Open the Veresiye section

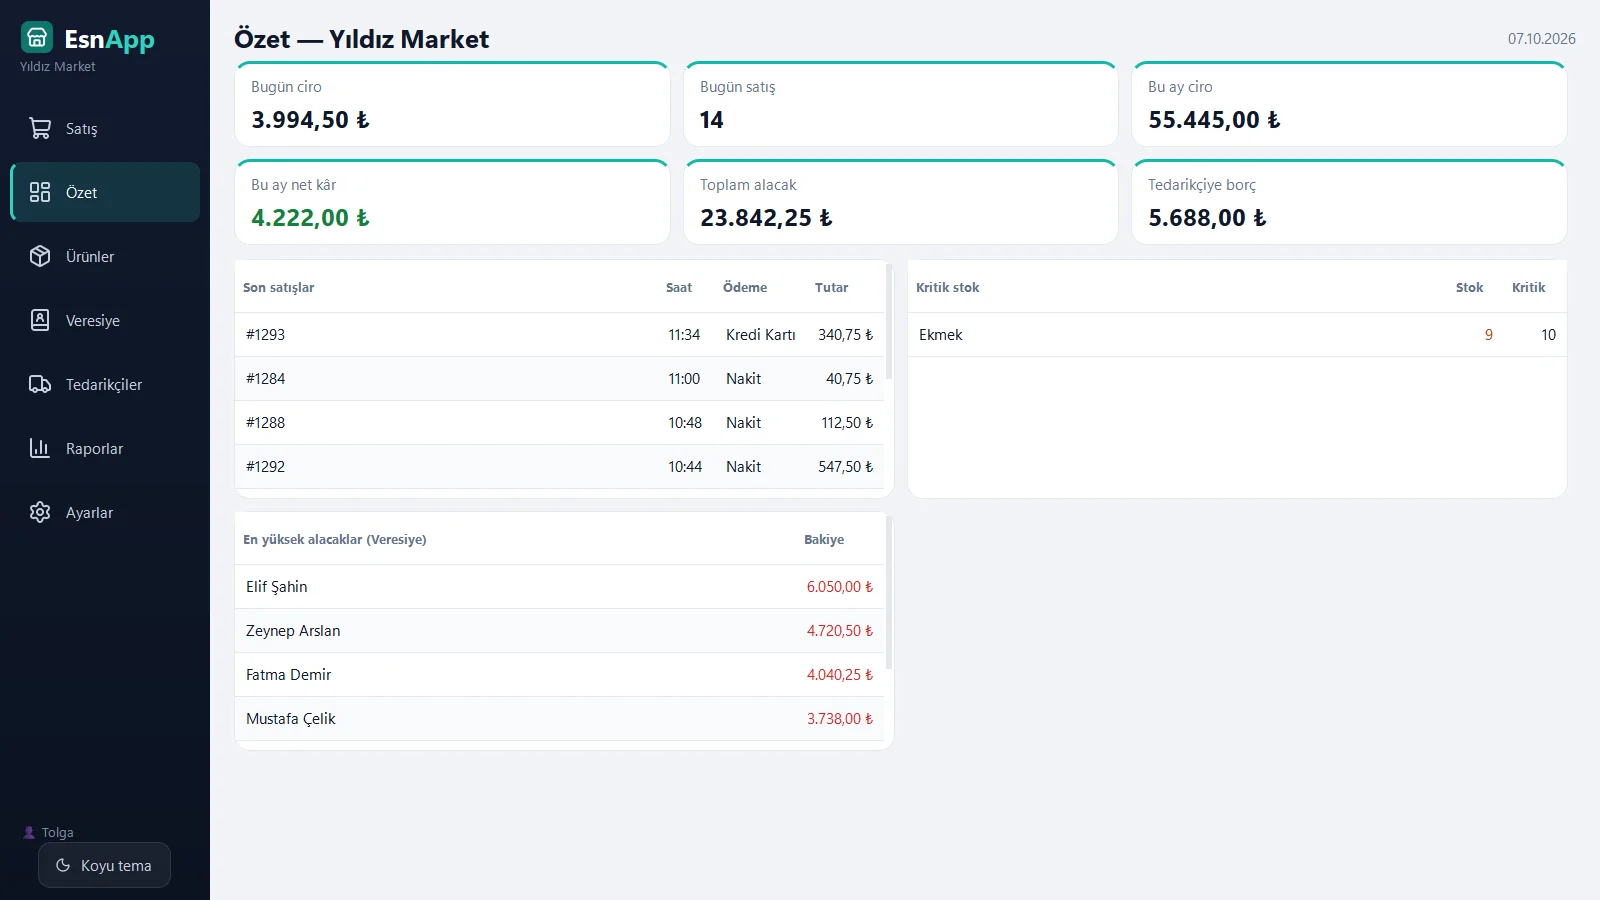[105, 320]
